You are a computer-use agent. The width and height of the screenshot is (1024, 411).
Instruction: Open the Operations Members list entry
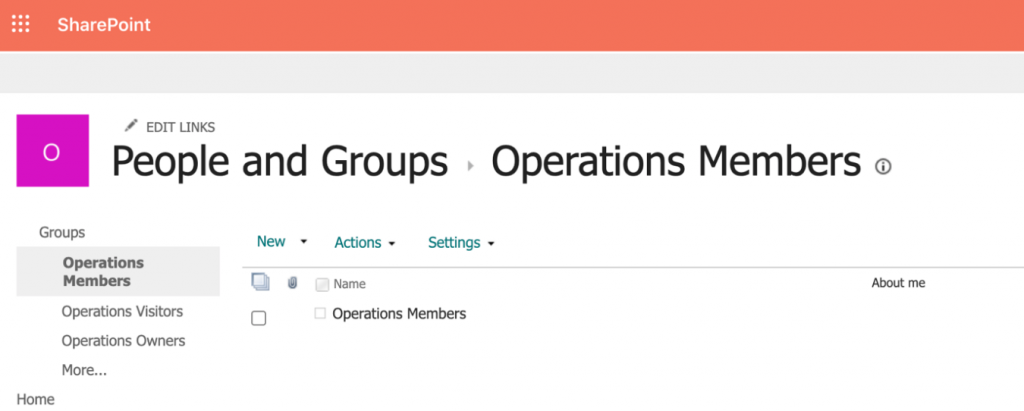pyautogui.click(x=399, y=314)
